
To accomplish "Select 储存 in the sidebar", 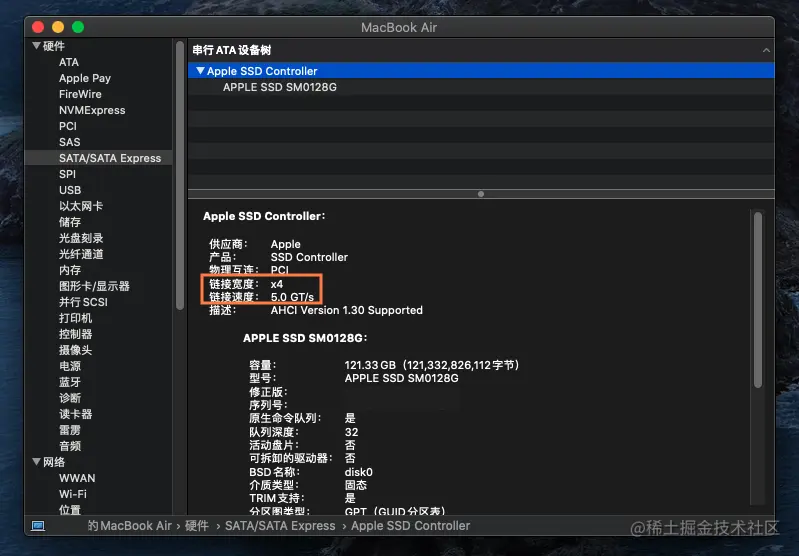I will [x=70, y=222].
